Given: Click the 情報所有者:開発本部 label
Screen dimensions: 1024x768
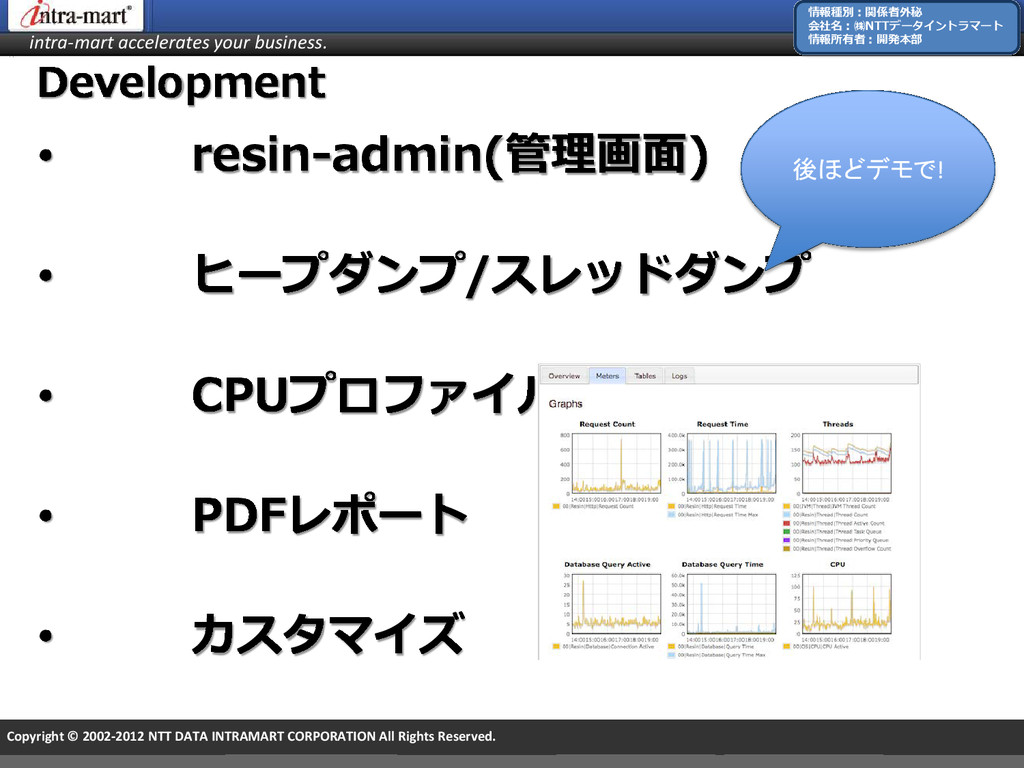Looking at the screenshot, I should (x=865, y=39).
